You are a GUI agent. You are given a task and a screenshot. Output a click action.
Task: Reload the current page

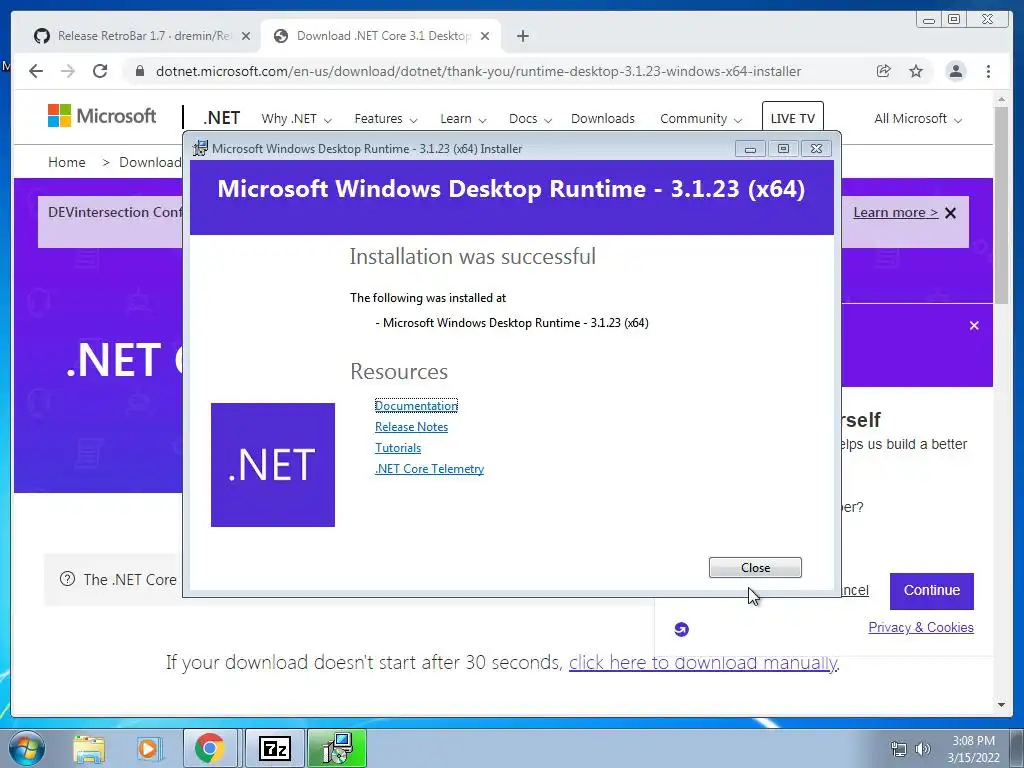pos(100,71)
